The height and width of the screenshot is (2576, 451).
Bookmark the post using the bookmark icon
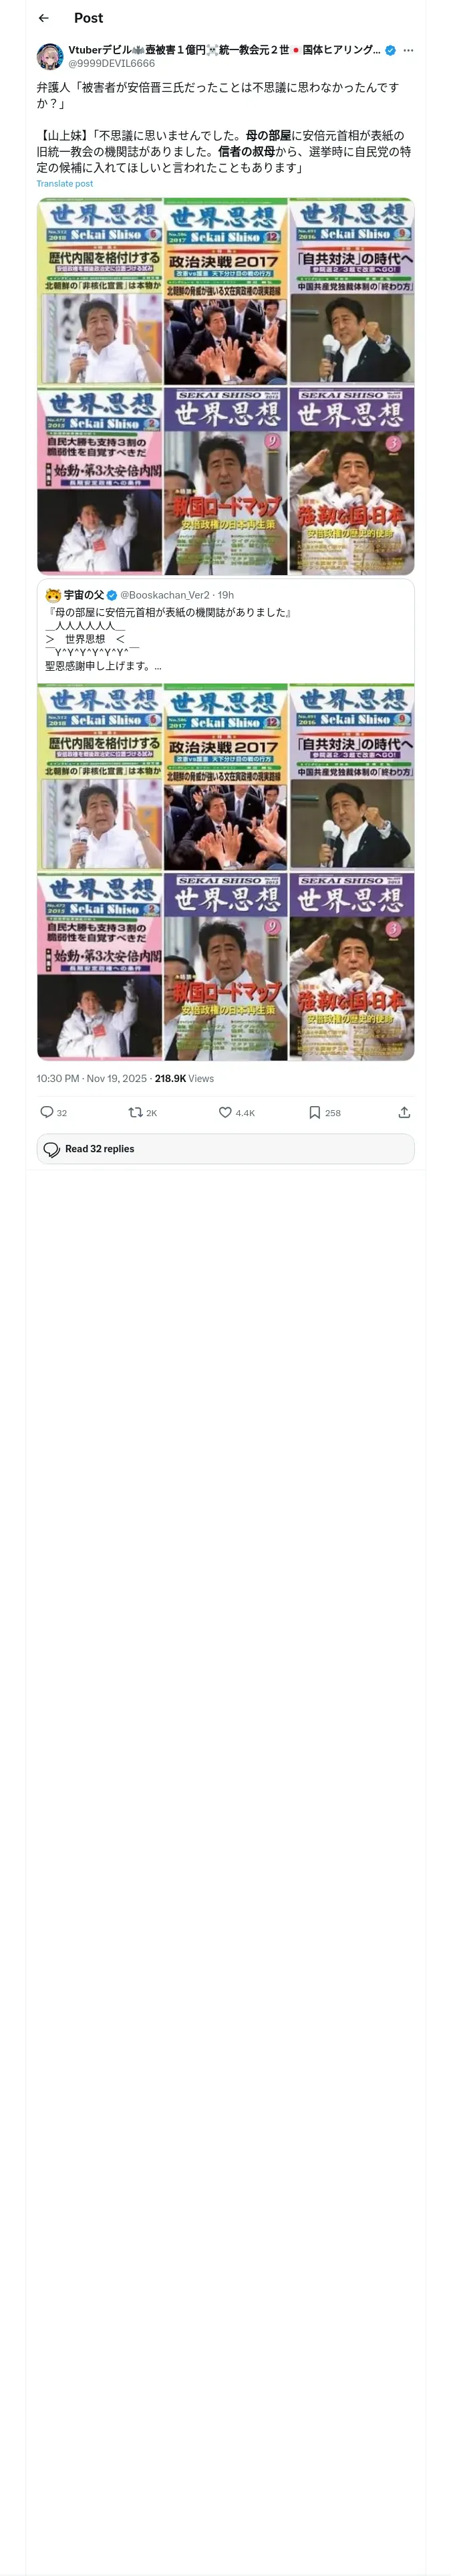point(314,1112)
